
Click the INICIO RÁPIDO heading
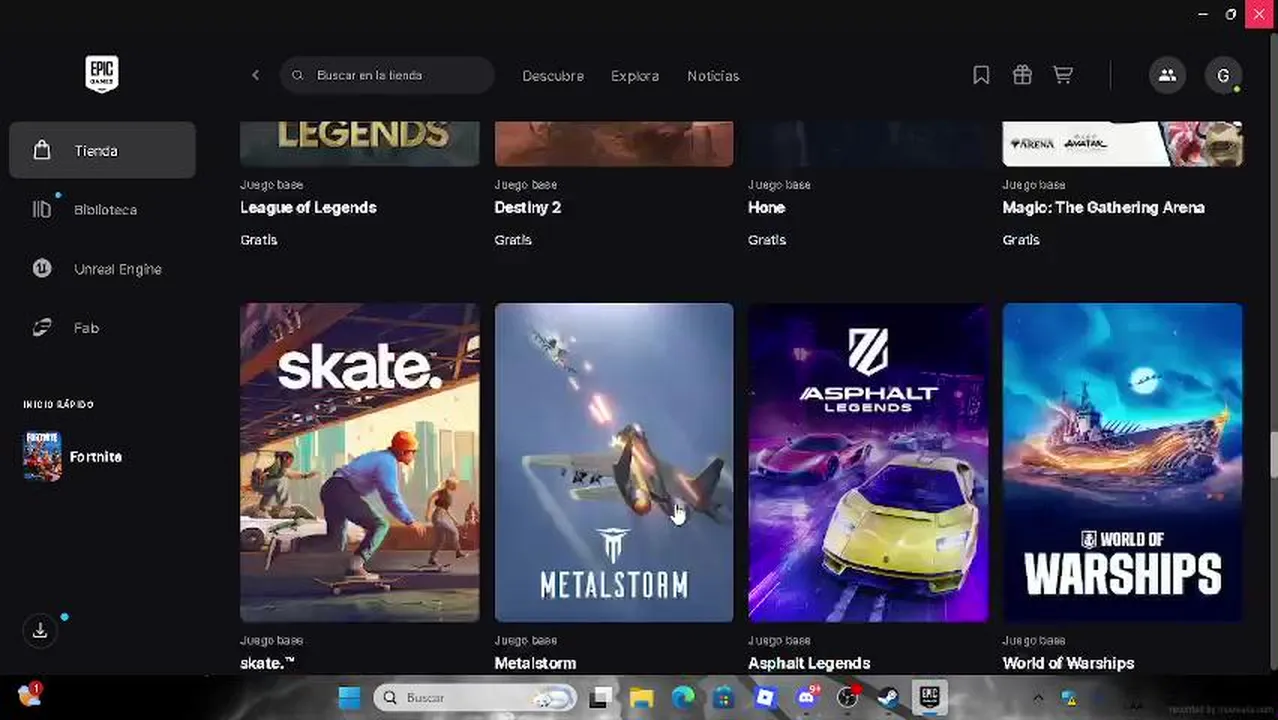coord(58,404)
